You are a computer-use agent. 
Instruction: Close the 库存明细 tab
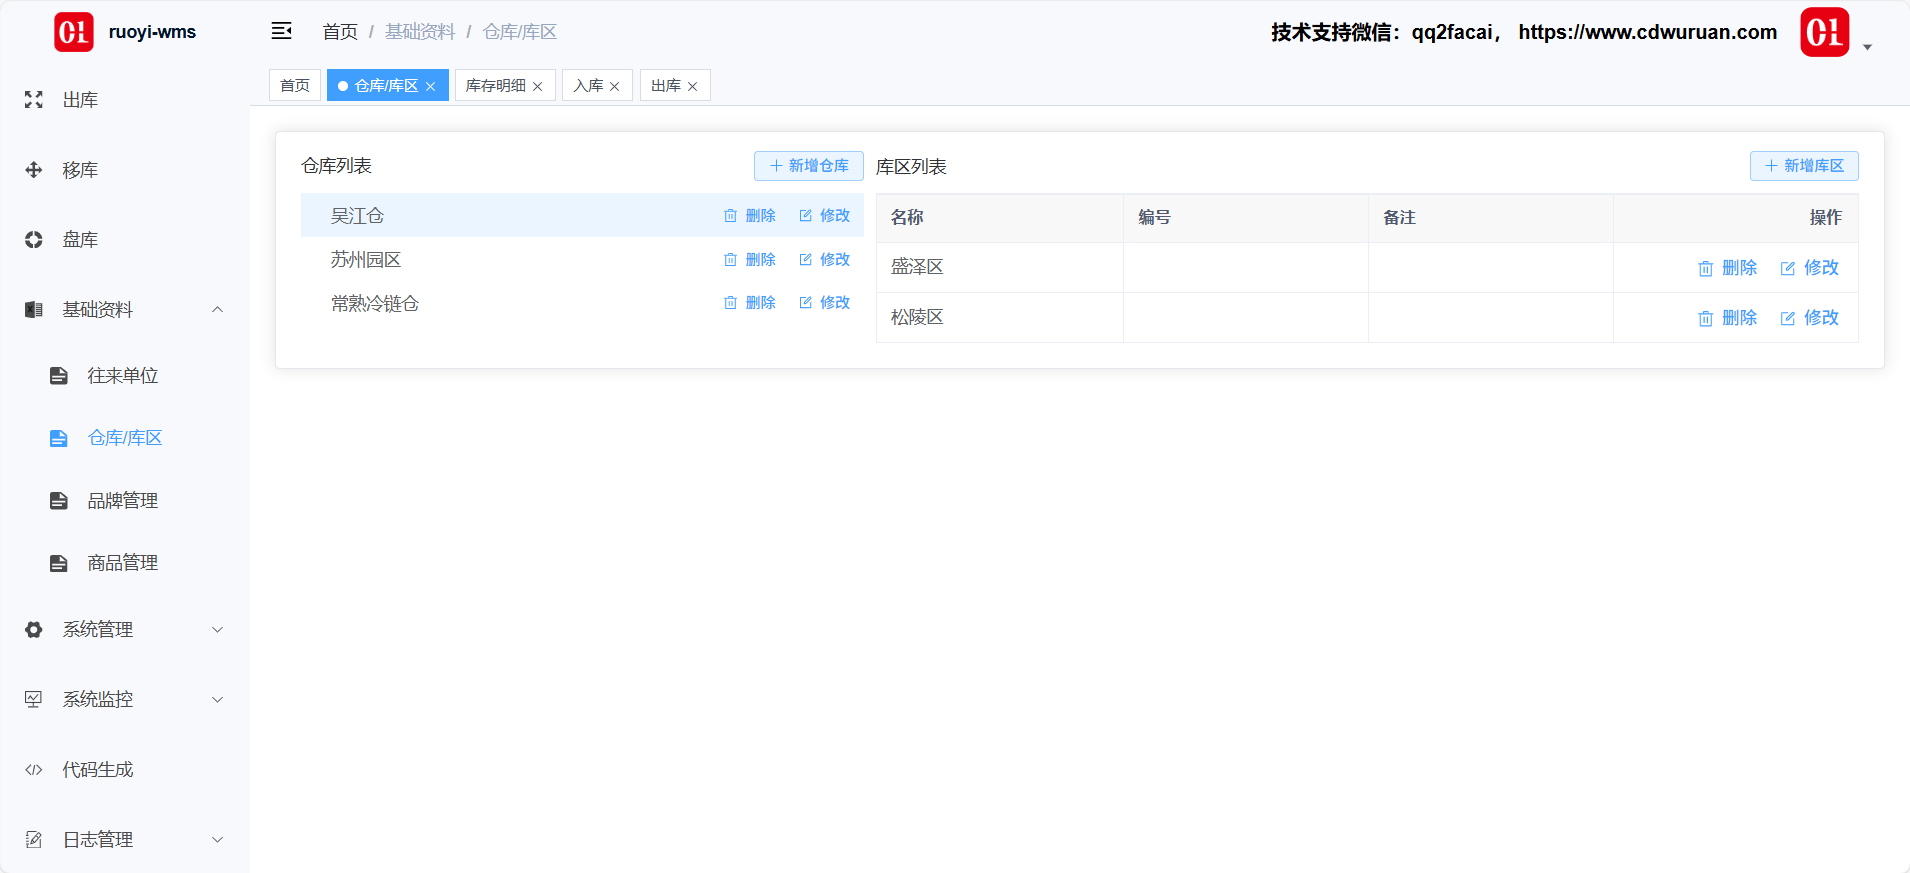click(x=538, y=87)
